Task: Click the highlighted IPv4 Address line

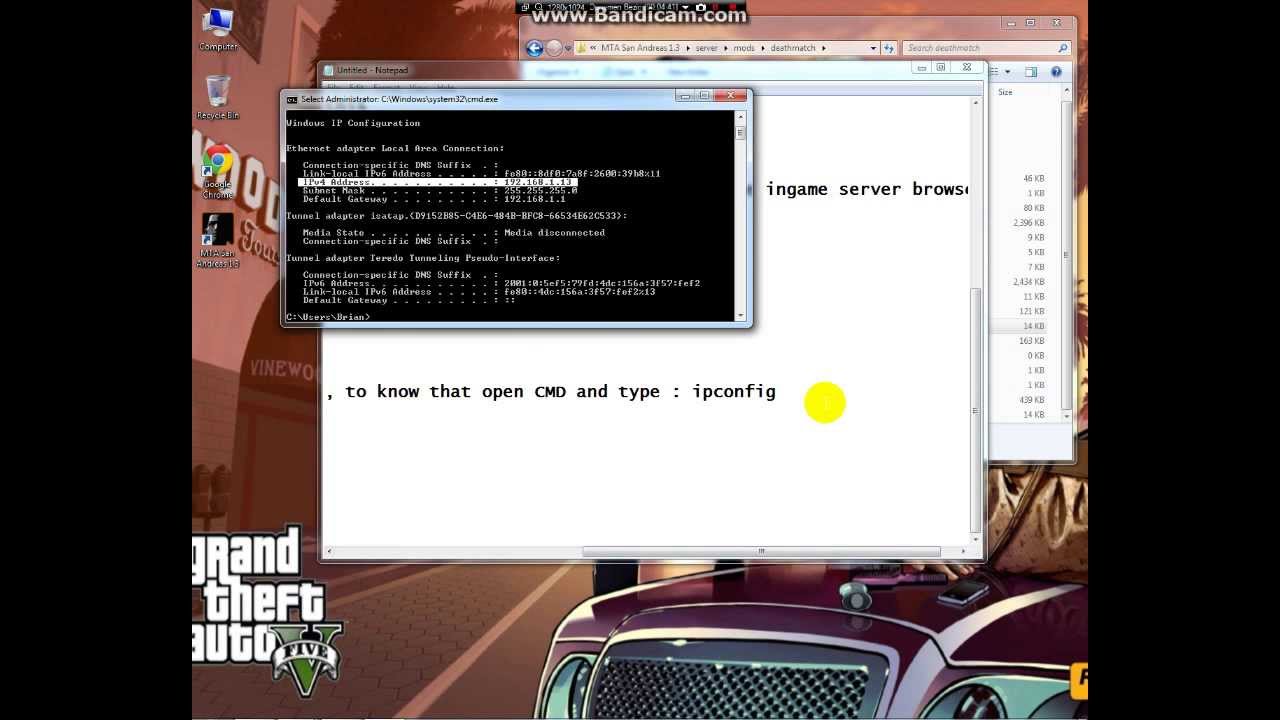Action: coord(438,182)
